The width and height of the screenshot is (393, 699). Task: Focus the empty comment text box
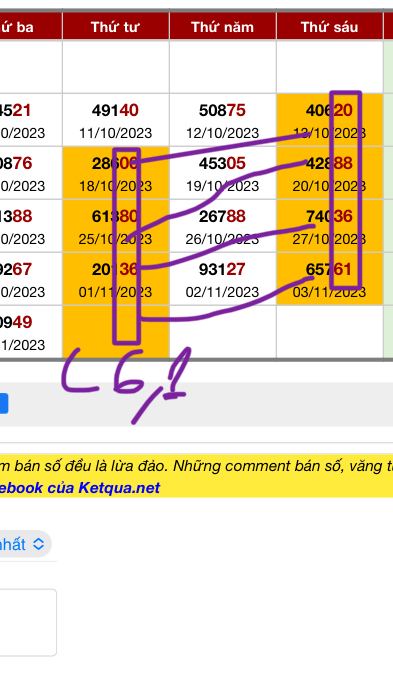pos(28,622)
